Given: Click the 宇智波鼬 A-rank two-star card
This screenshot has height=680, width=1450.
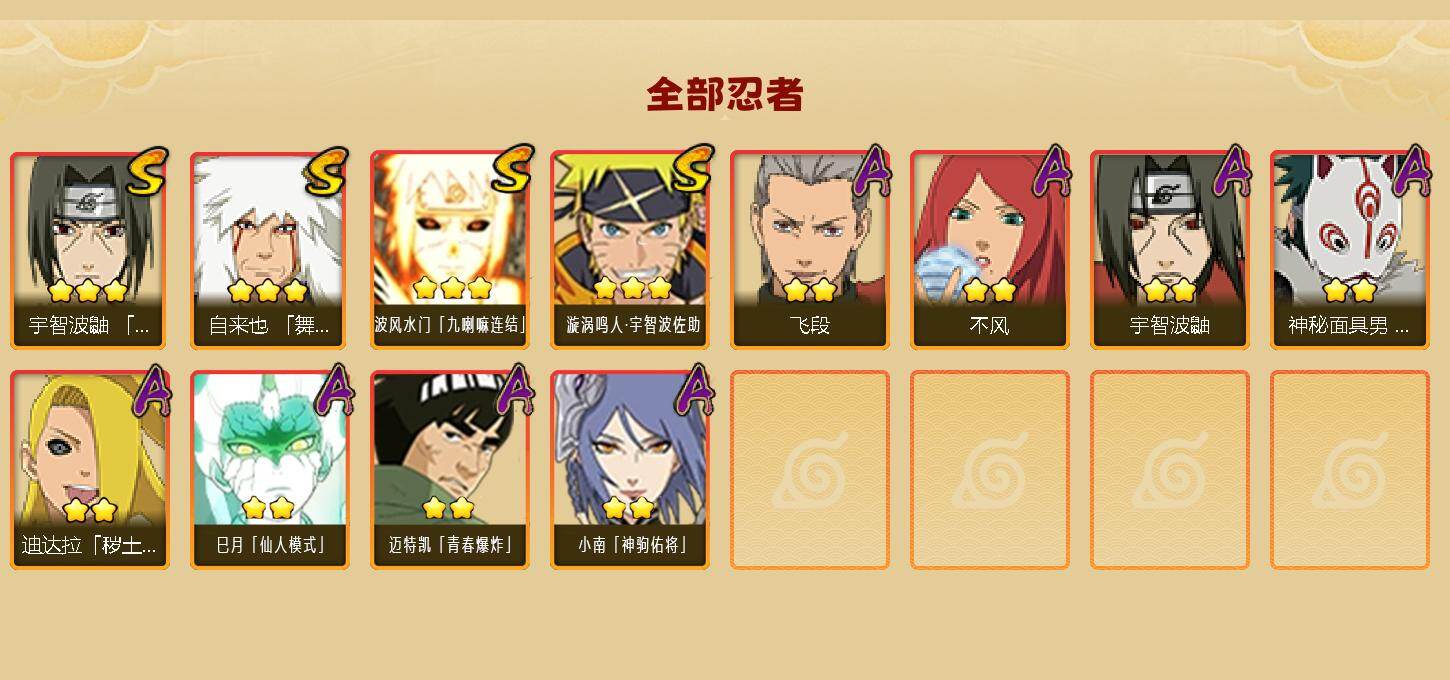Looking at the screenshot, I should click(1170, 250).
